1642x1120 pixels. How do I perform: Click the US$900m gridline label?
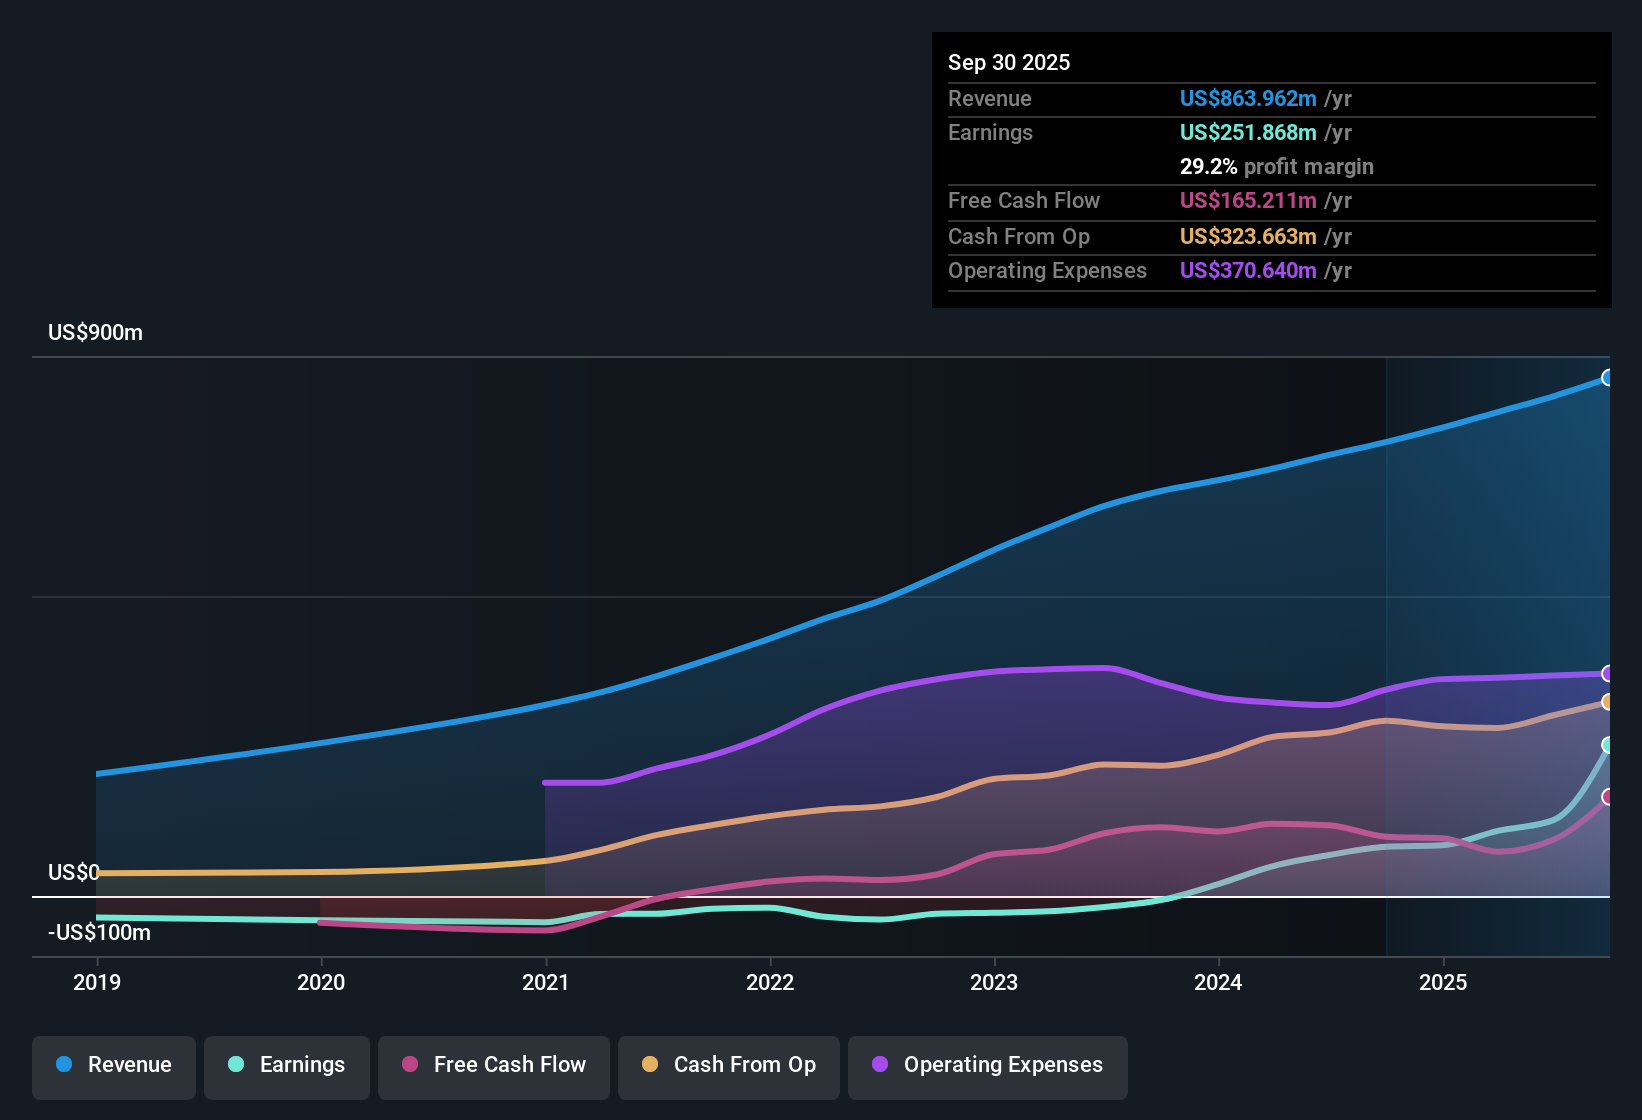point(95,332)
